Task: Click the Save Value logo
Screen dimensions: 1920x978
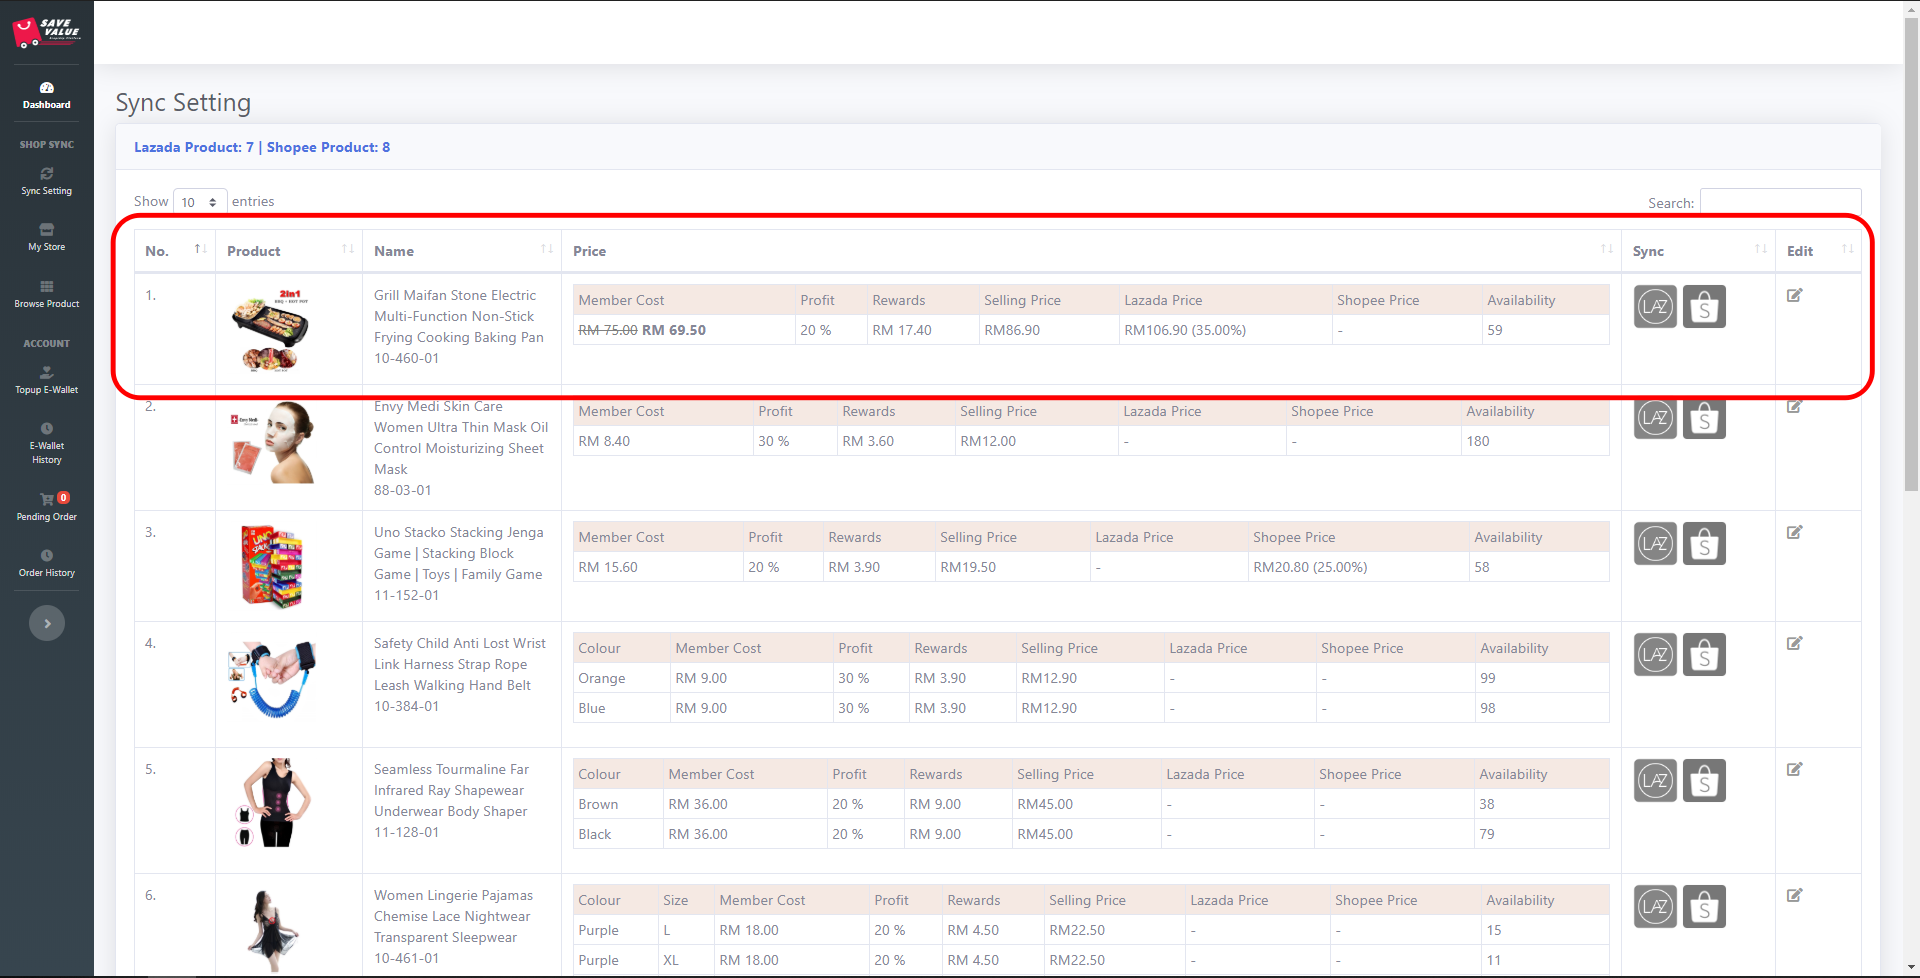Action: (x=46, y=32)
